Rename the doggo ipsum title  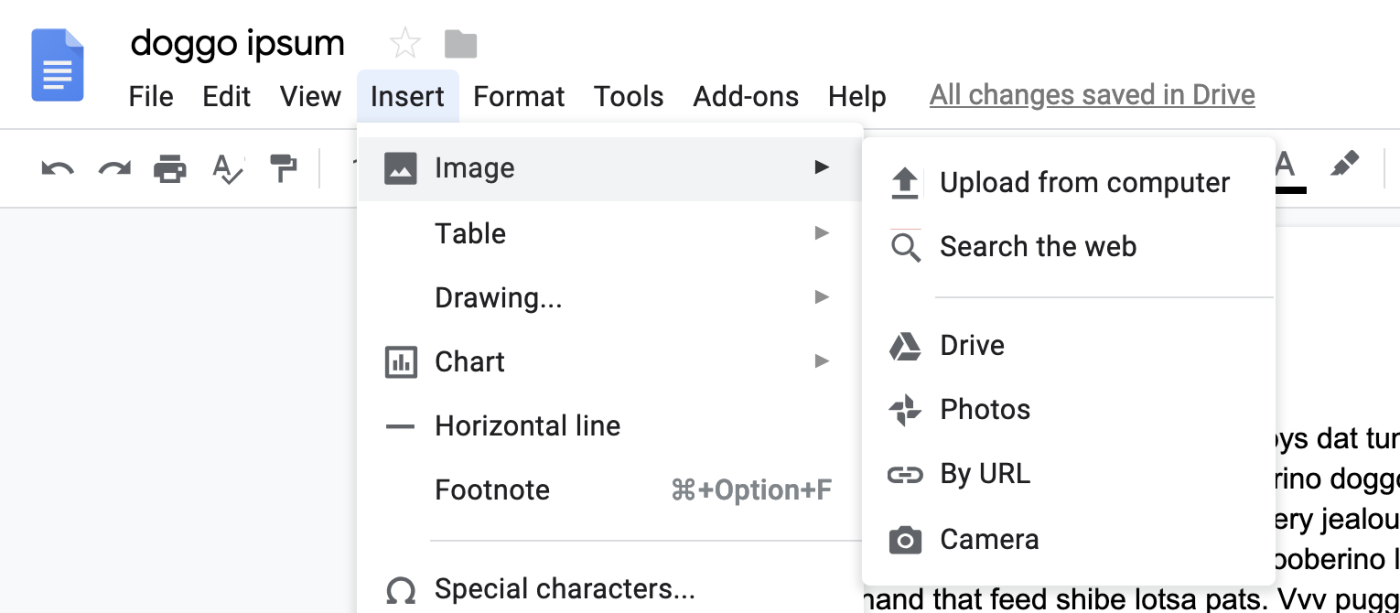238,43
